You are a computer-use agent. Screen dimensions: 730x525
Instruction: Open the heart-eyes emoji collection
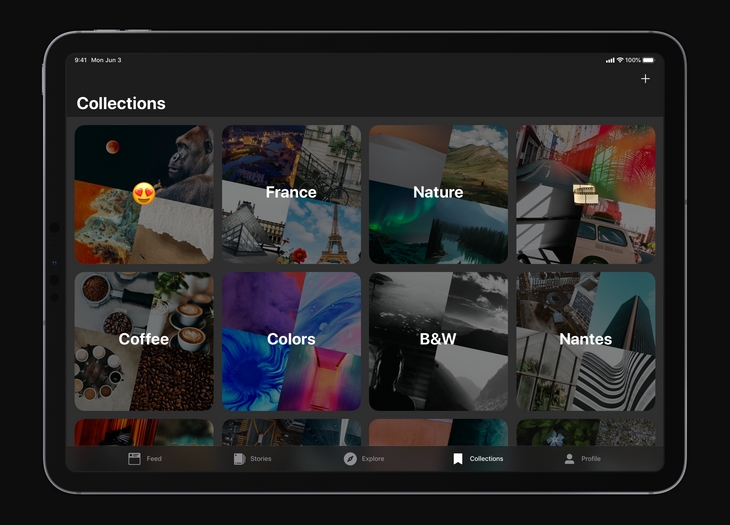click(144, 194)
